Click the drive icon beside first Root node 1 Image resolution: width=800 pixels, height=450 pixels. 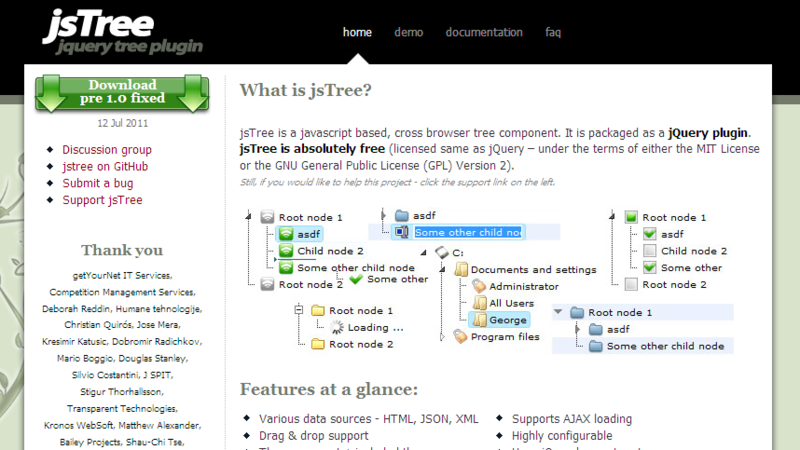pos(267,217)
